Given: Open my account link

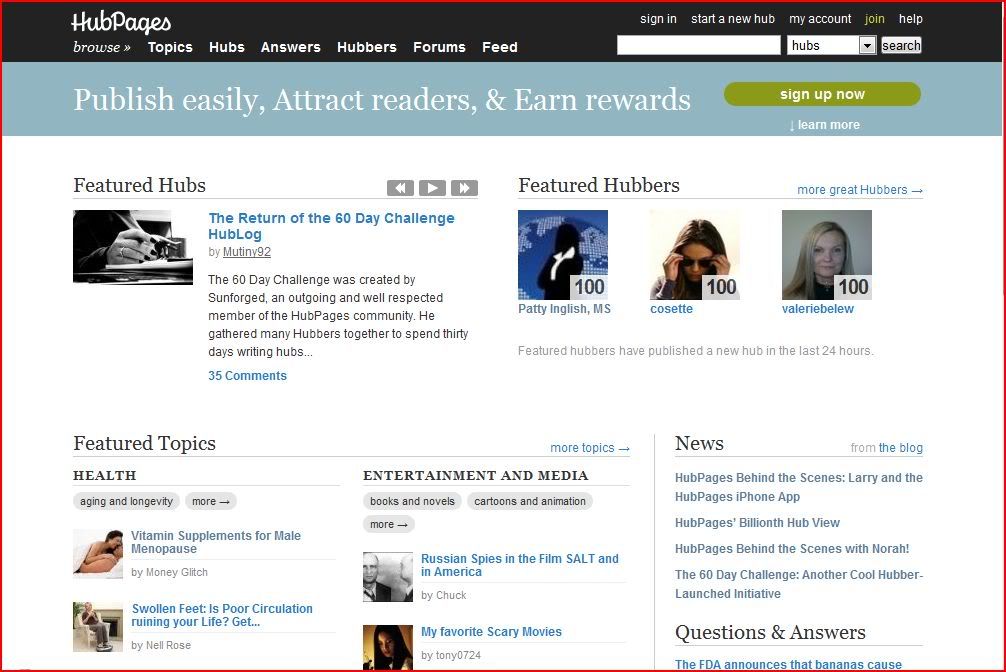Looking at the screenshot, I should click(x=820, y=19).
